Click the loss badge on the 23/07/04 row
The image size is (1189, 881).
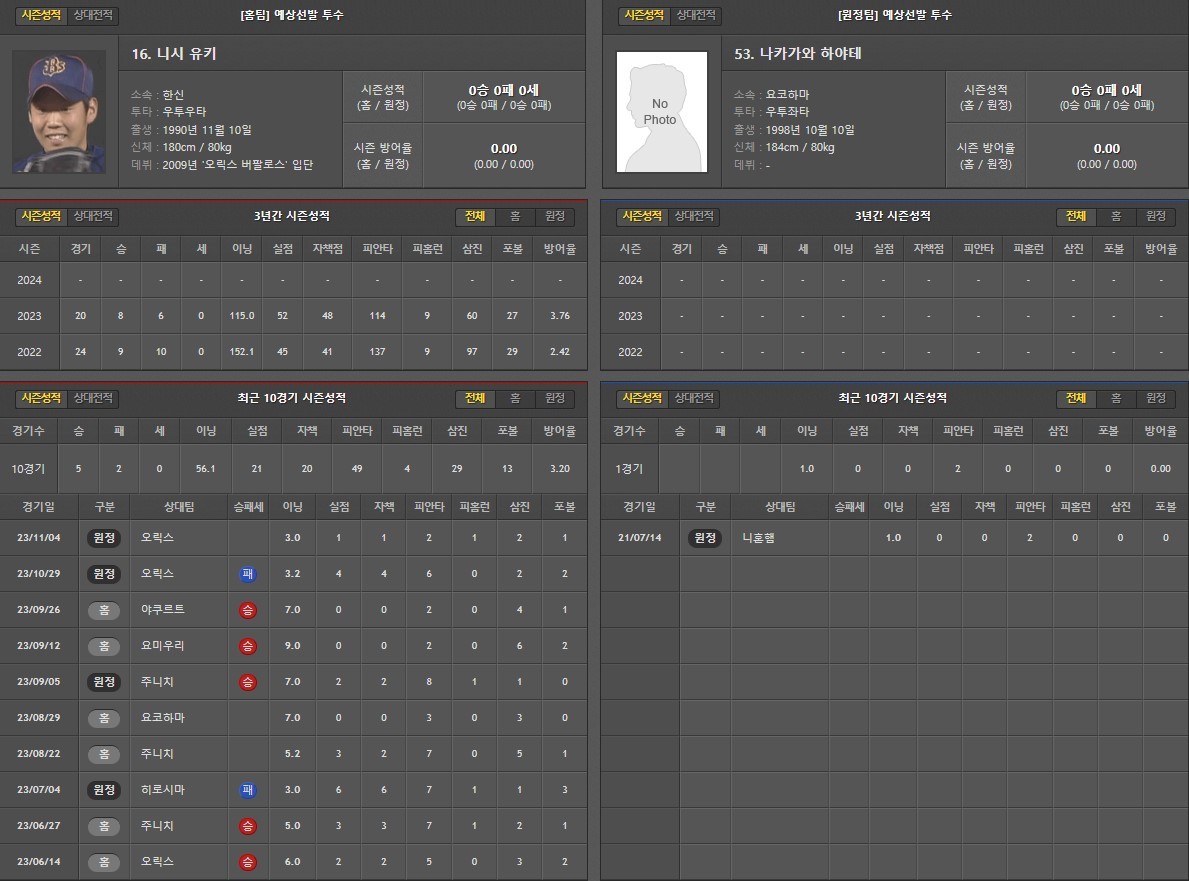[248, 790]
